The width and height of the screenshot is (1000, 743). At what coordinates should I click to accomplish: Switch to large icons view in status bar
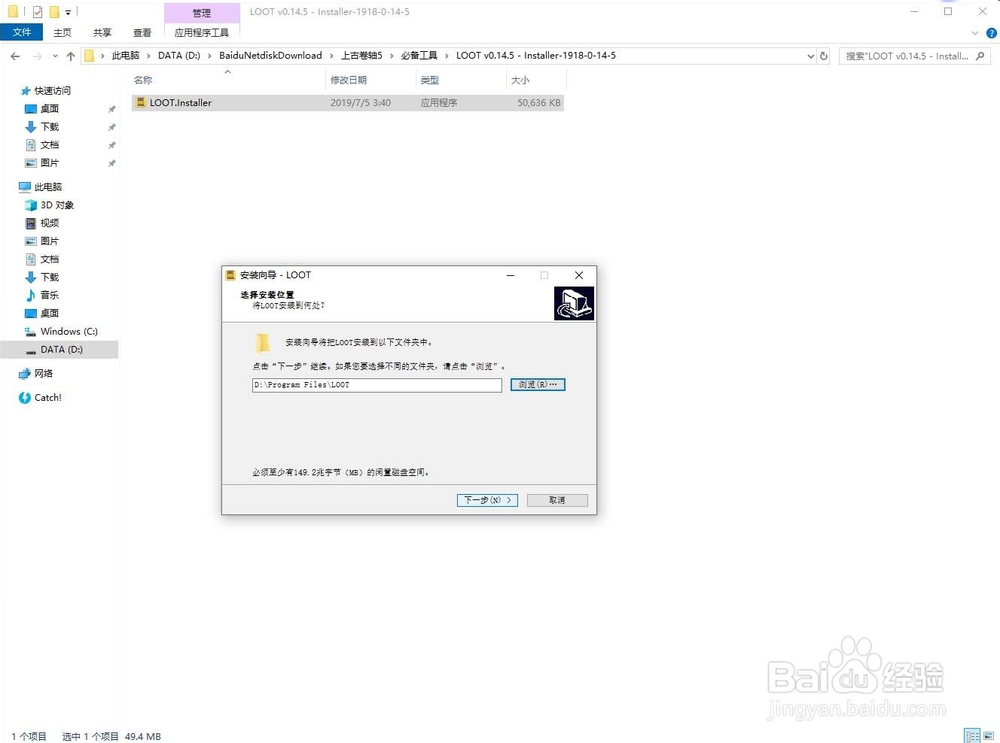(x=989, y=736)
